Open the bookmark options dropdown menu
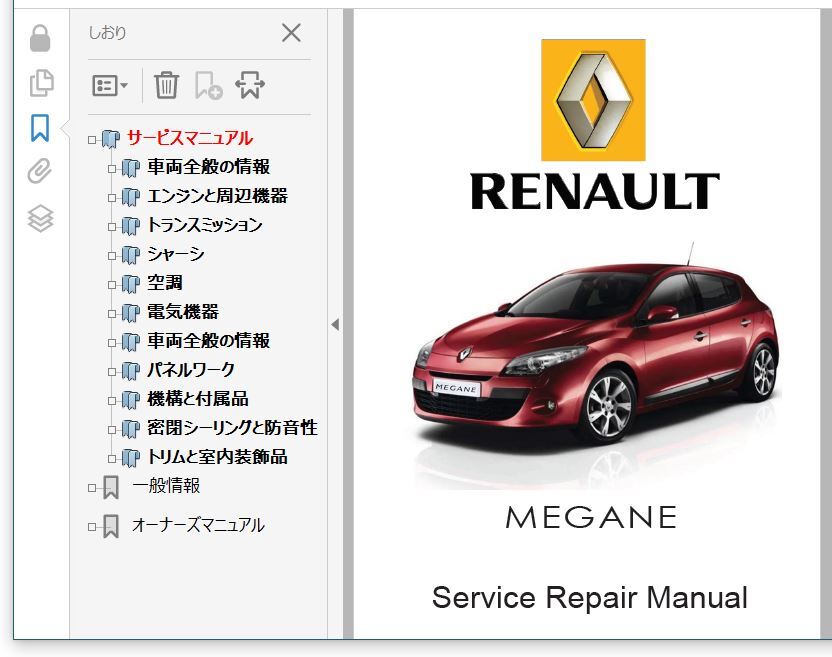832x657 pixels. pos(110,85)
